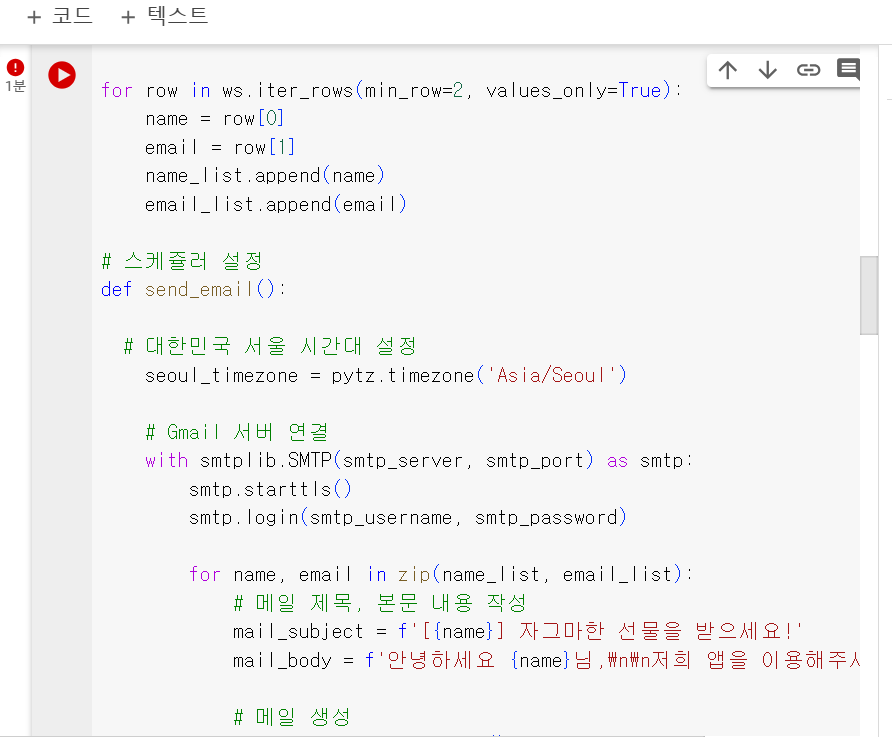Click the 'name = row[0]' line

tap(214, 119)
